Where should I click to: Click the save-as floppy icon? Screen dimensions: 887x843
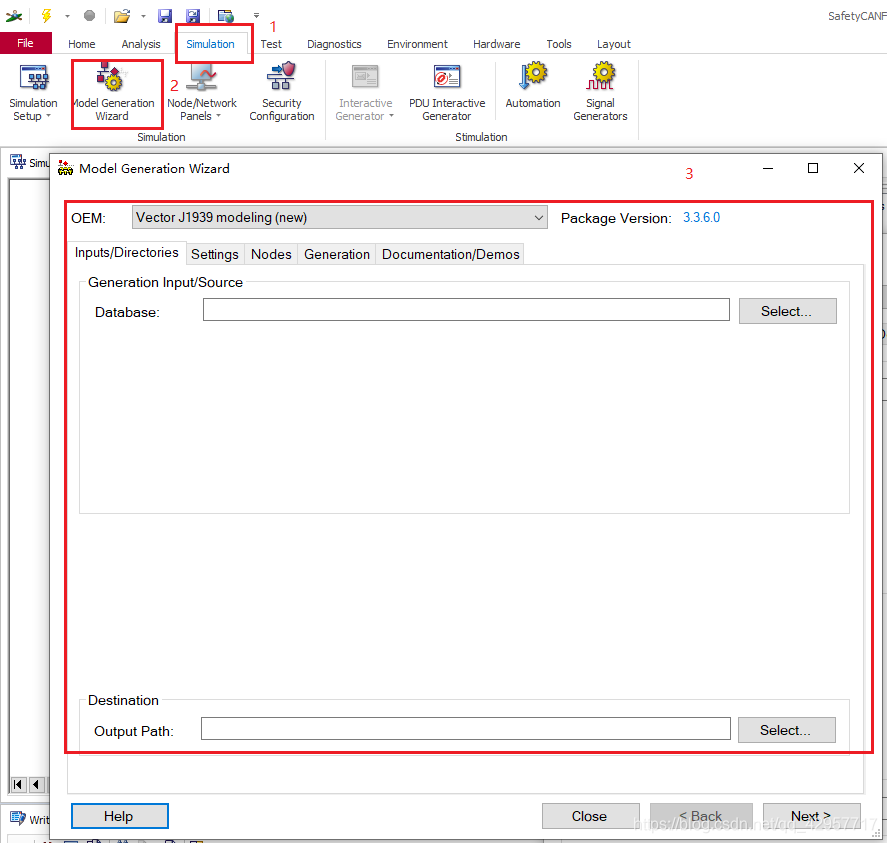tap(193, 16)
